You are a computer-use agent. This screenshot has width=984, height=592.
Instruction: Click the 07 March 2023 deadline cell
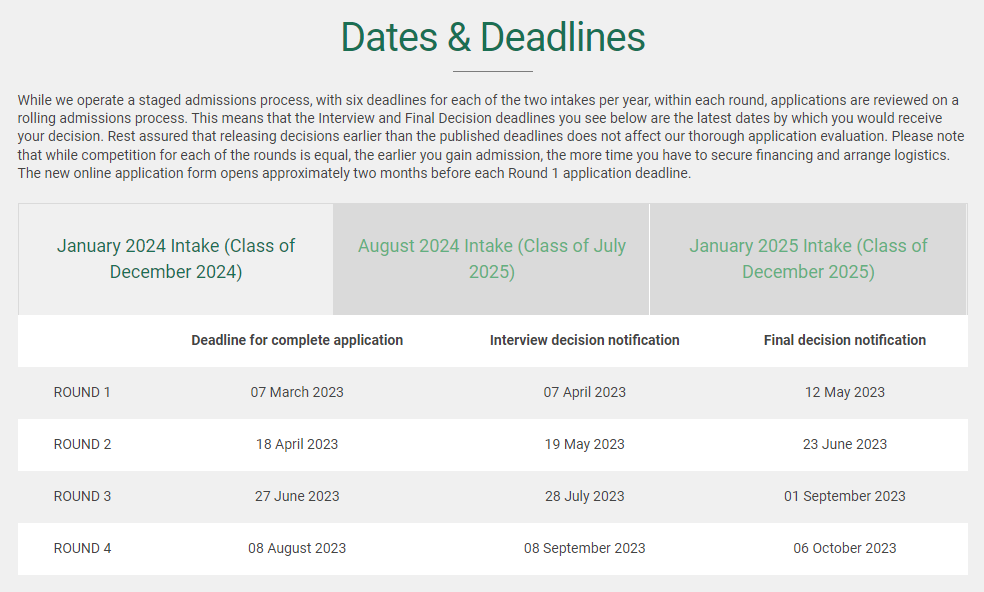297,392
